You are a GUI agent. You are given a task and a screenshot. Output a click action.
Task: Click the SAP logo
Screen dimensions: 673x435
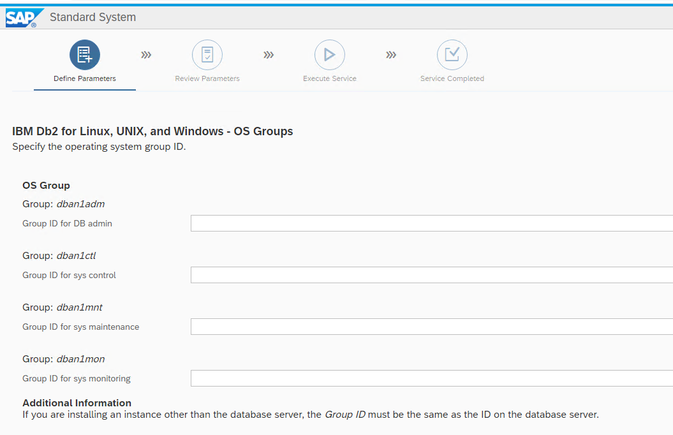24,18
